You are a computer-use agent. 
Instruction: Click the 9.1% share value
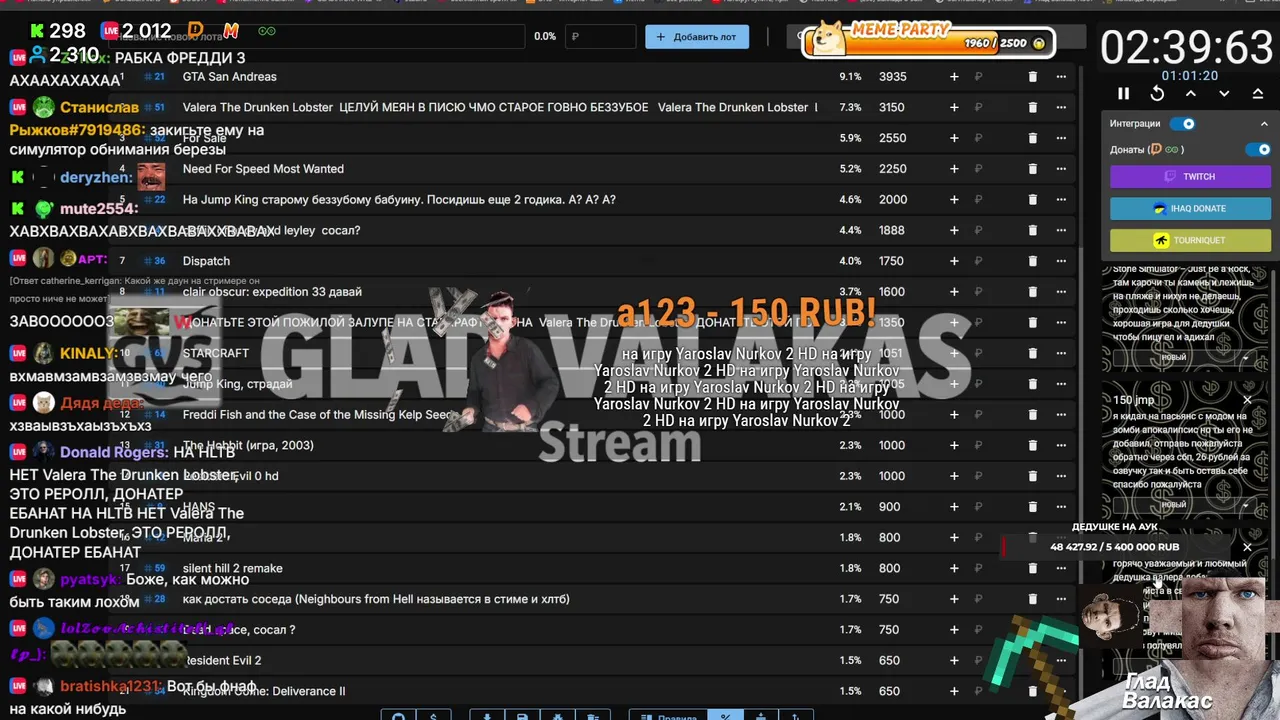point(850,77)
